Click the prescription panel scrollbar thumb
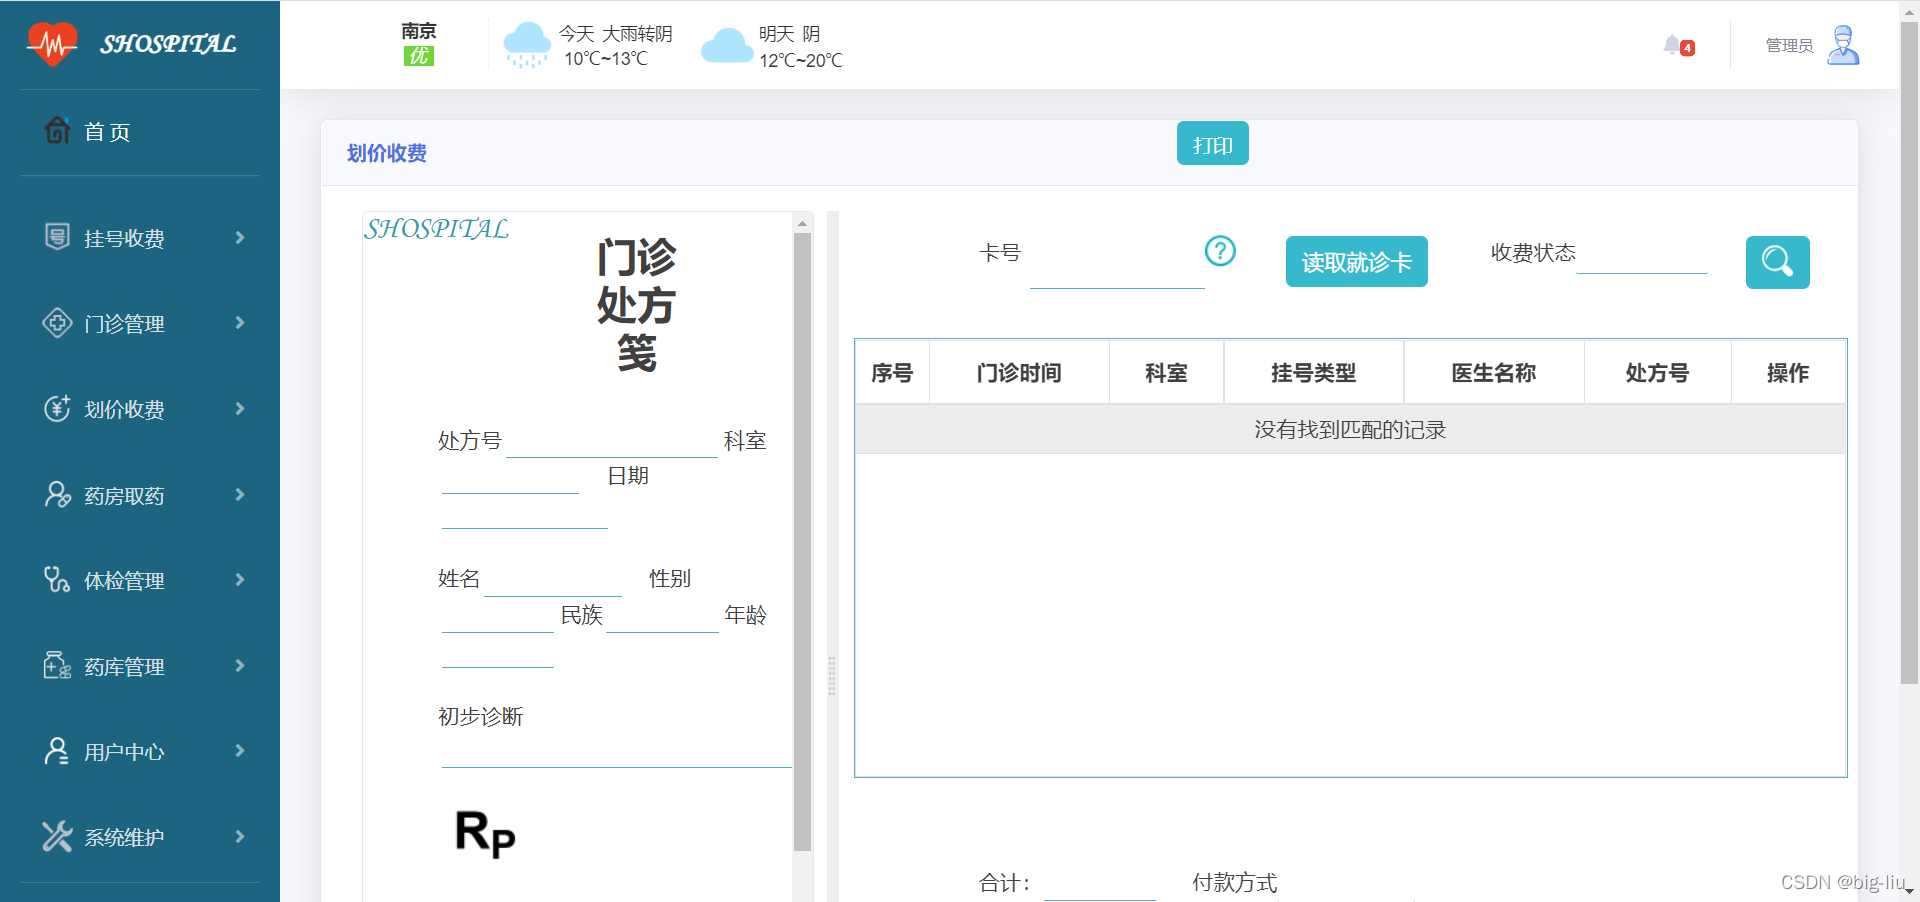Image resolution: width=1920 pixels, height=902 pixels. (802, 542)
